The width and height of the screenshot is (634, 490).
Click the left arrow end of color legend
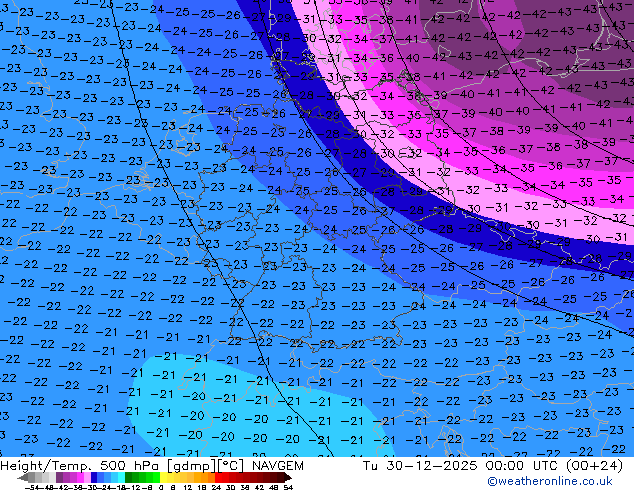[x=23, y=478]
